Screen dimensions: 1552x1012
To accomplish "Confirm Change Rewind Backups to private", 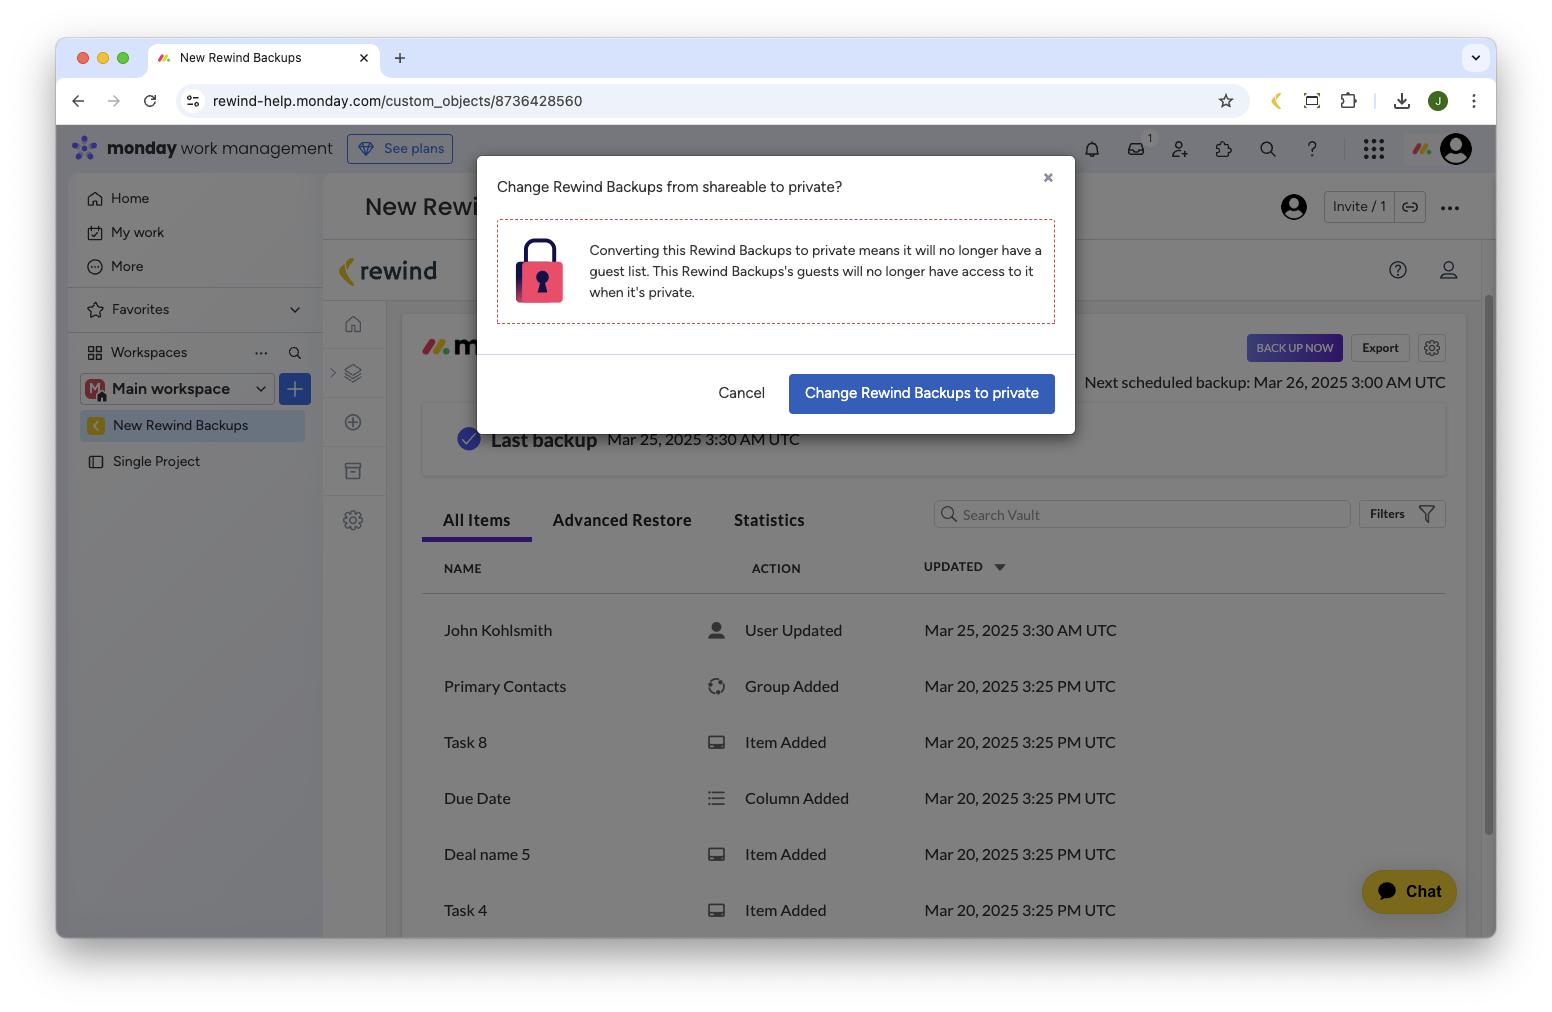I will [921, 393].
